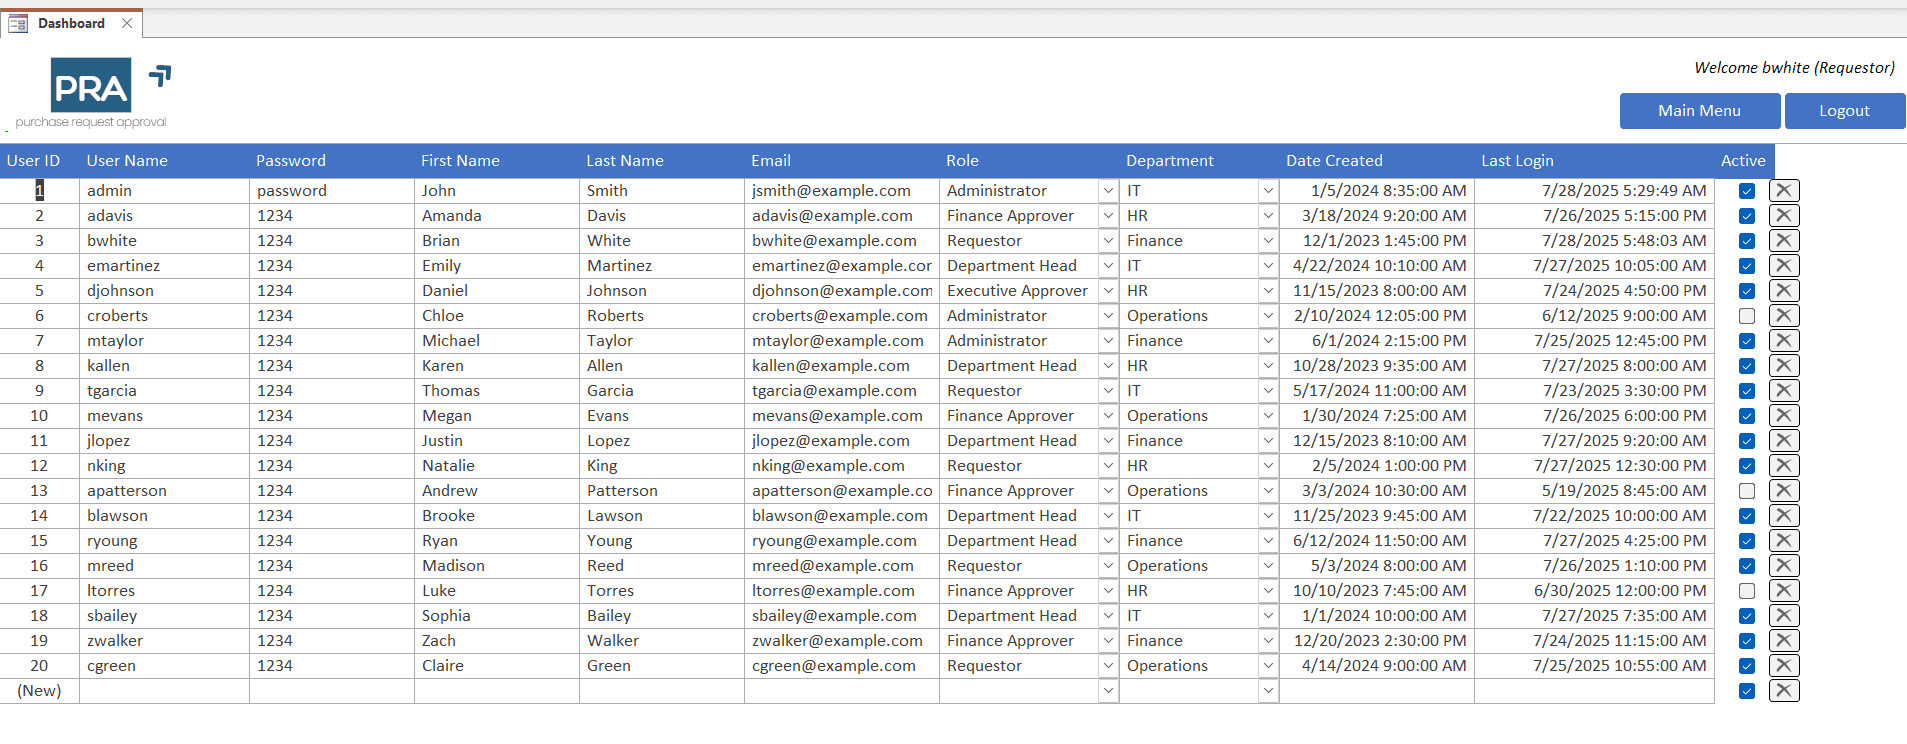The height and width of the screenshot is (744, 1907).
Task: Click delete X for nking row
Action: [x=1784, y=465]
